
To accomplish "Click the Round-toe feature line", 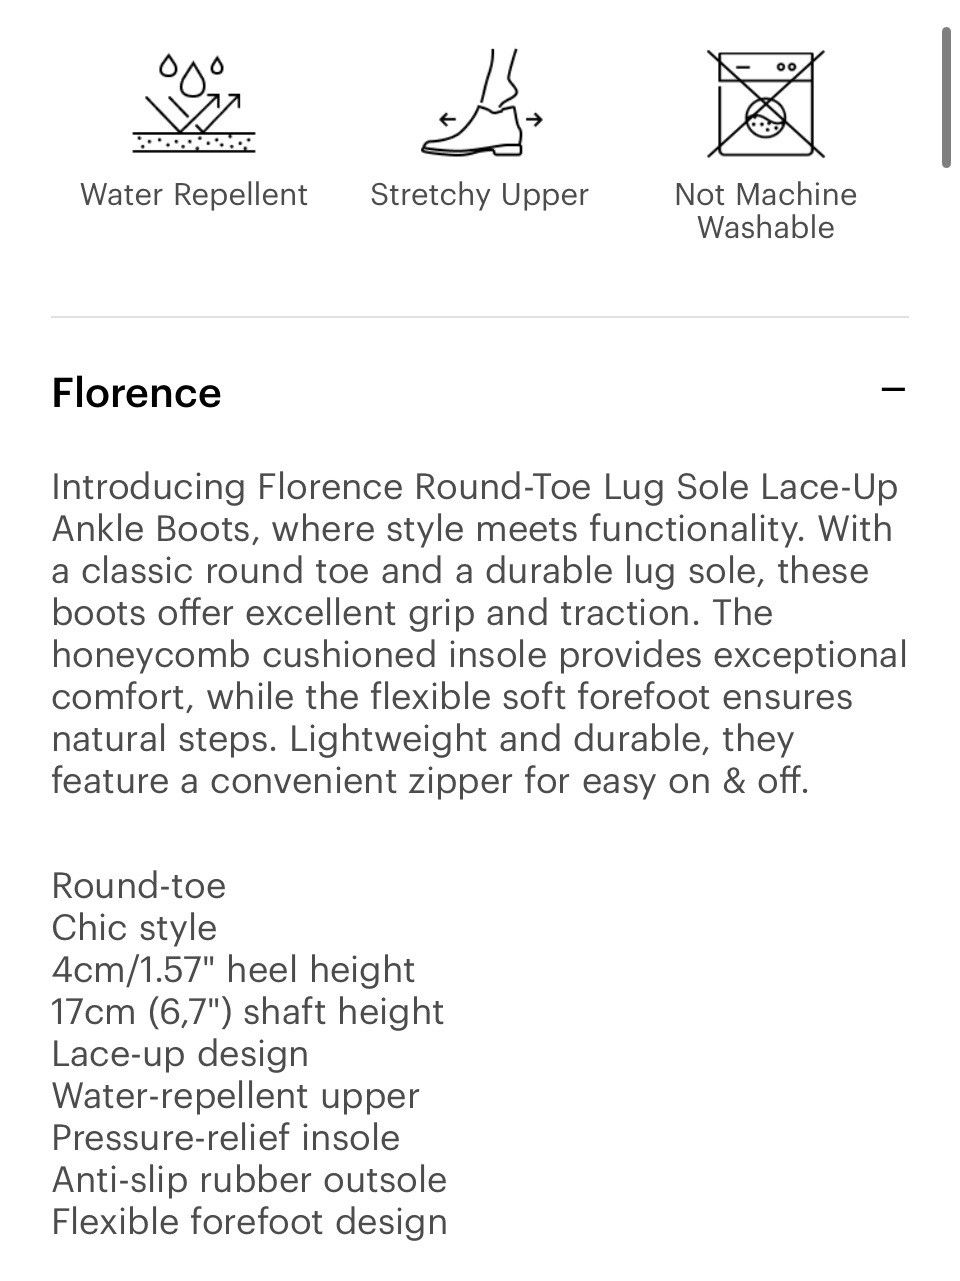I will coord(139,886).
